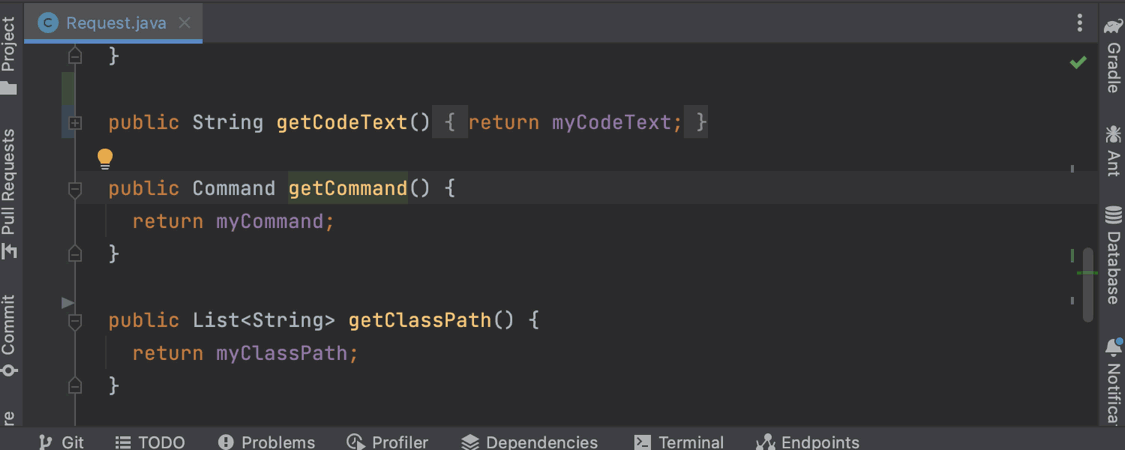Expand the folded getCodeText method
1125x450 pixels.
74,123
